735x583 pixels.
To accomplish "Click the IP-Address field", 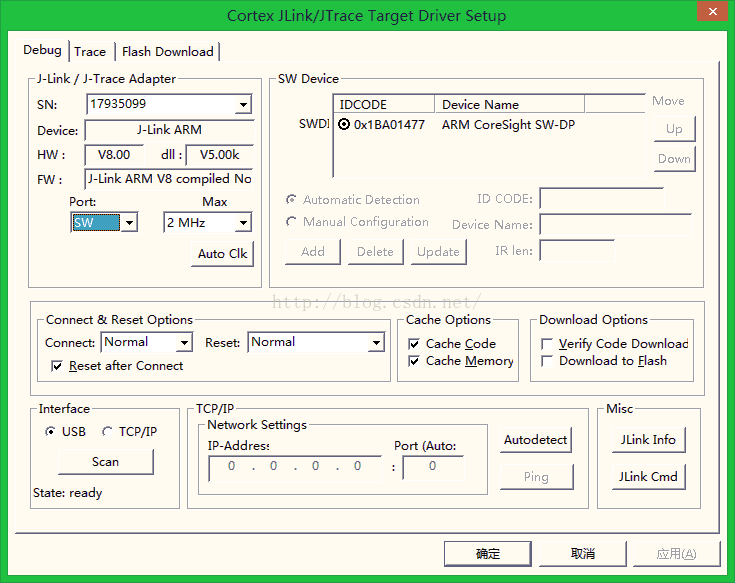I will point(295,467).
